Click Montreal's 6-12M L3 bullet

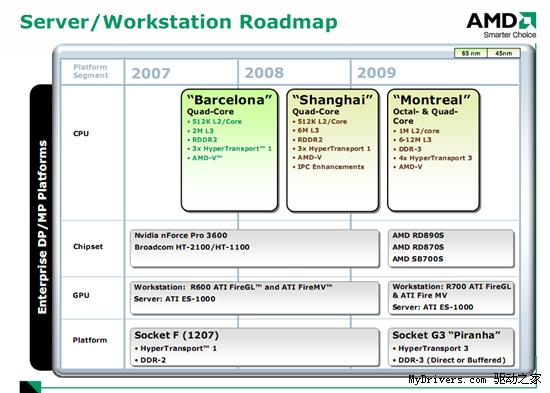tap(412, 140)
